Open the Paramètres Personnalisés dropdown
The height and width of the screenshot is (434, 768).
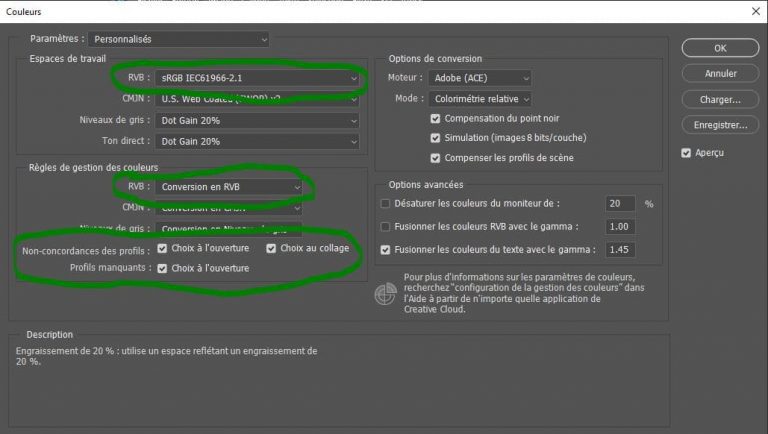(x=179, y=39)
